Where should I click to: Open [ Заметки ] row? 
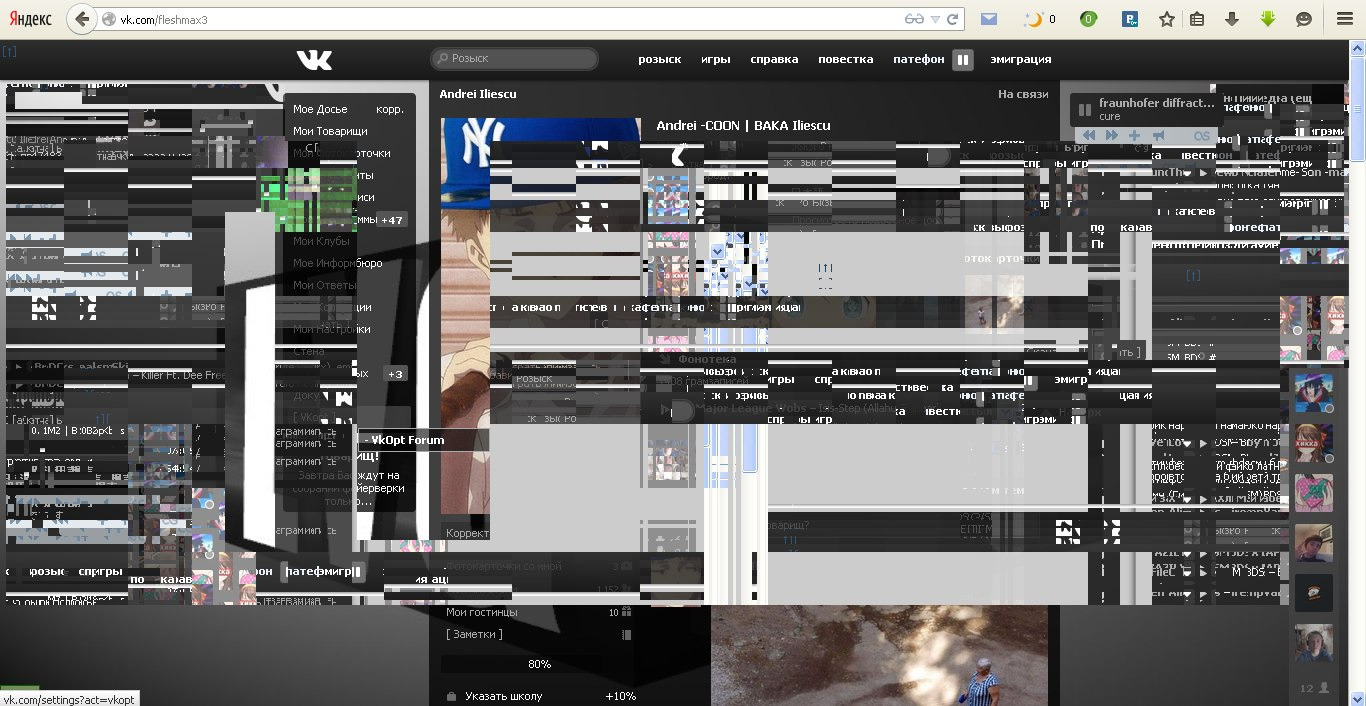[x=538, y=634]
